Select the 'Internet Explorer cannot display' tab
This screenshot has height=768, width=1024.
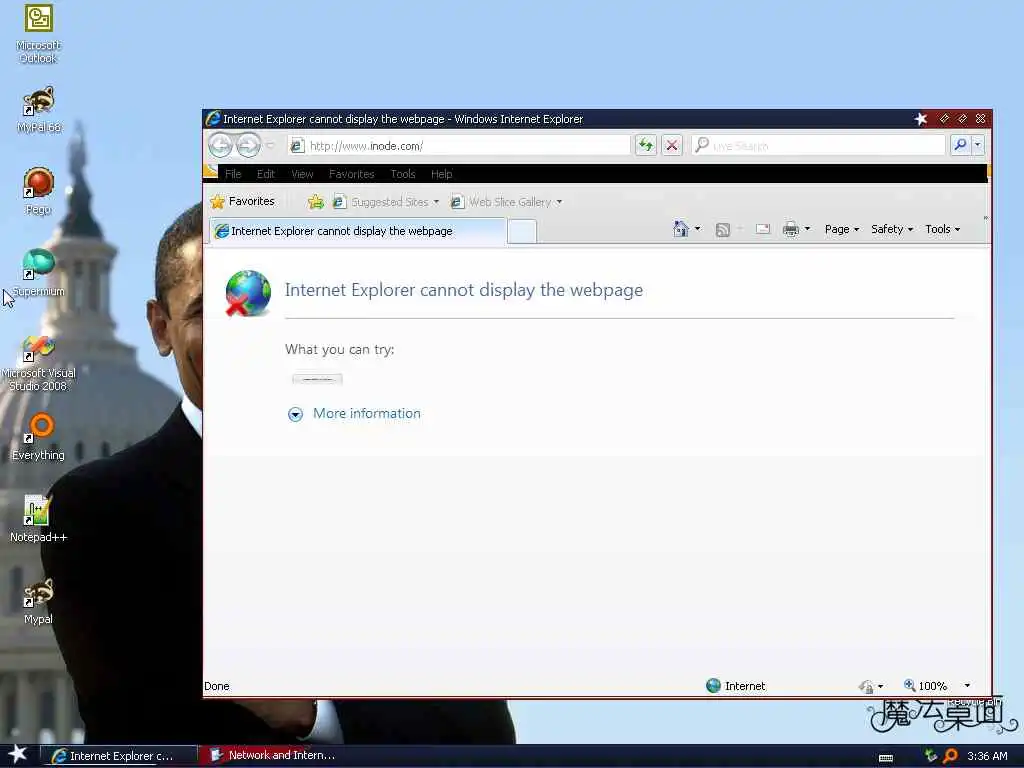click(x=357, y=231)
